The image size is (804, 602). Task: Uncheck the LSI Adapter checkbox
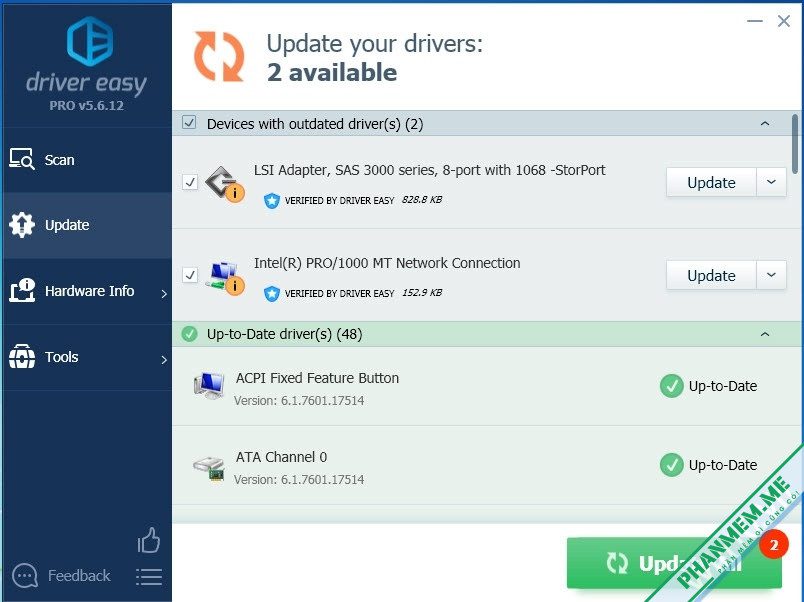[190, 182]
